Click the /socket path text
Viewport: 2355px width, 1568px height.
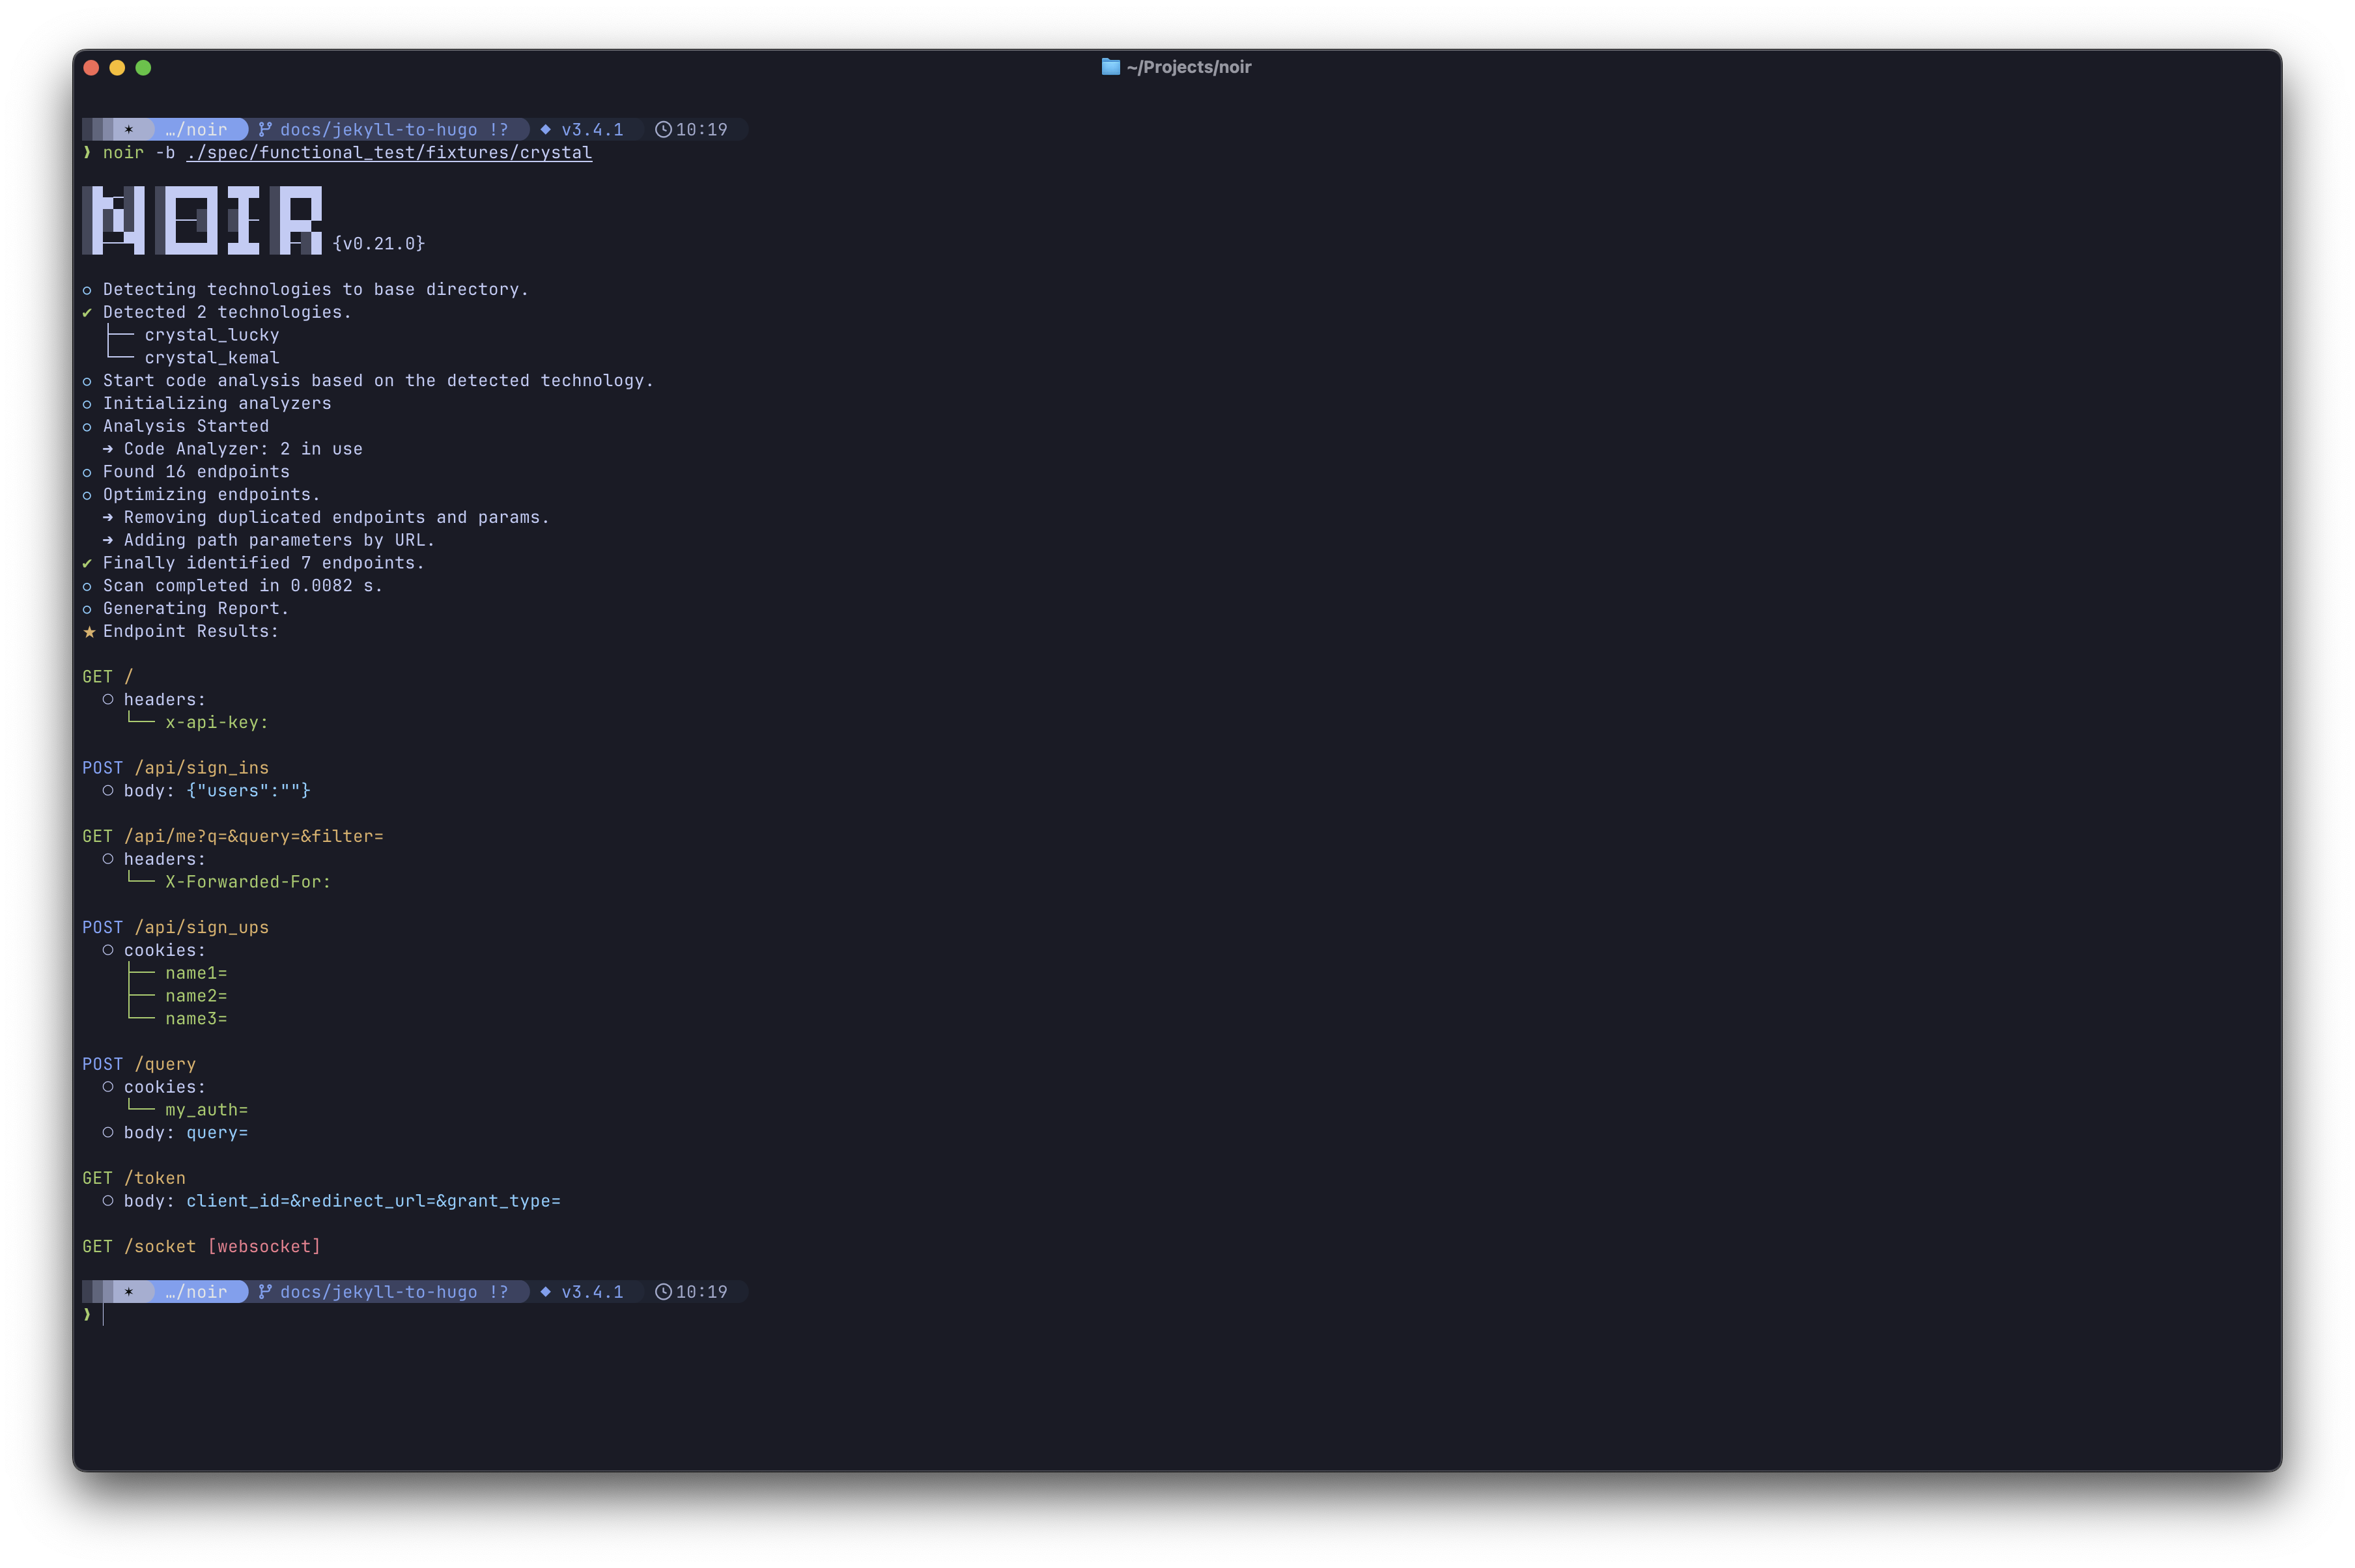coord(160,1246)
